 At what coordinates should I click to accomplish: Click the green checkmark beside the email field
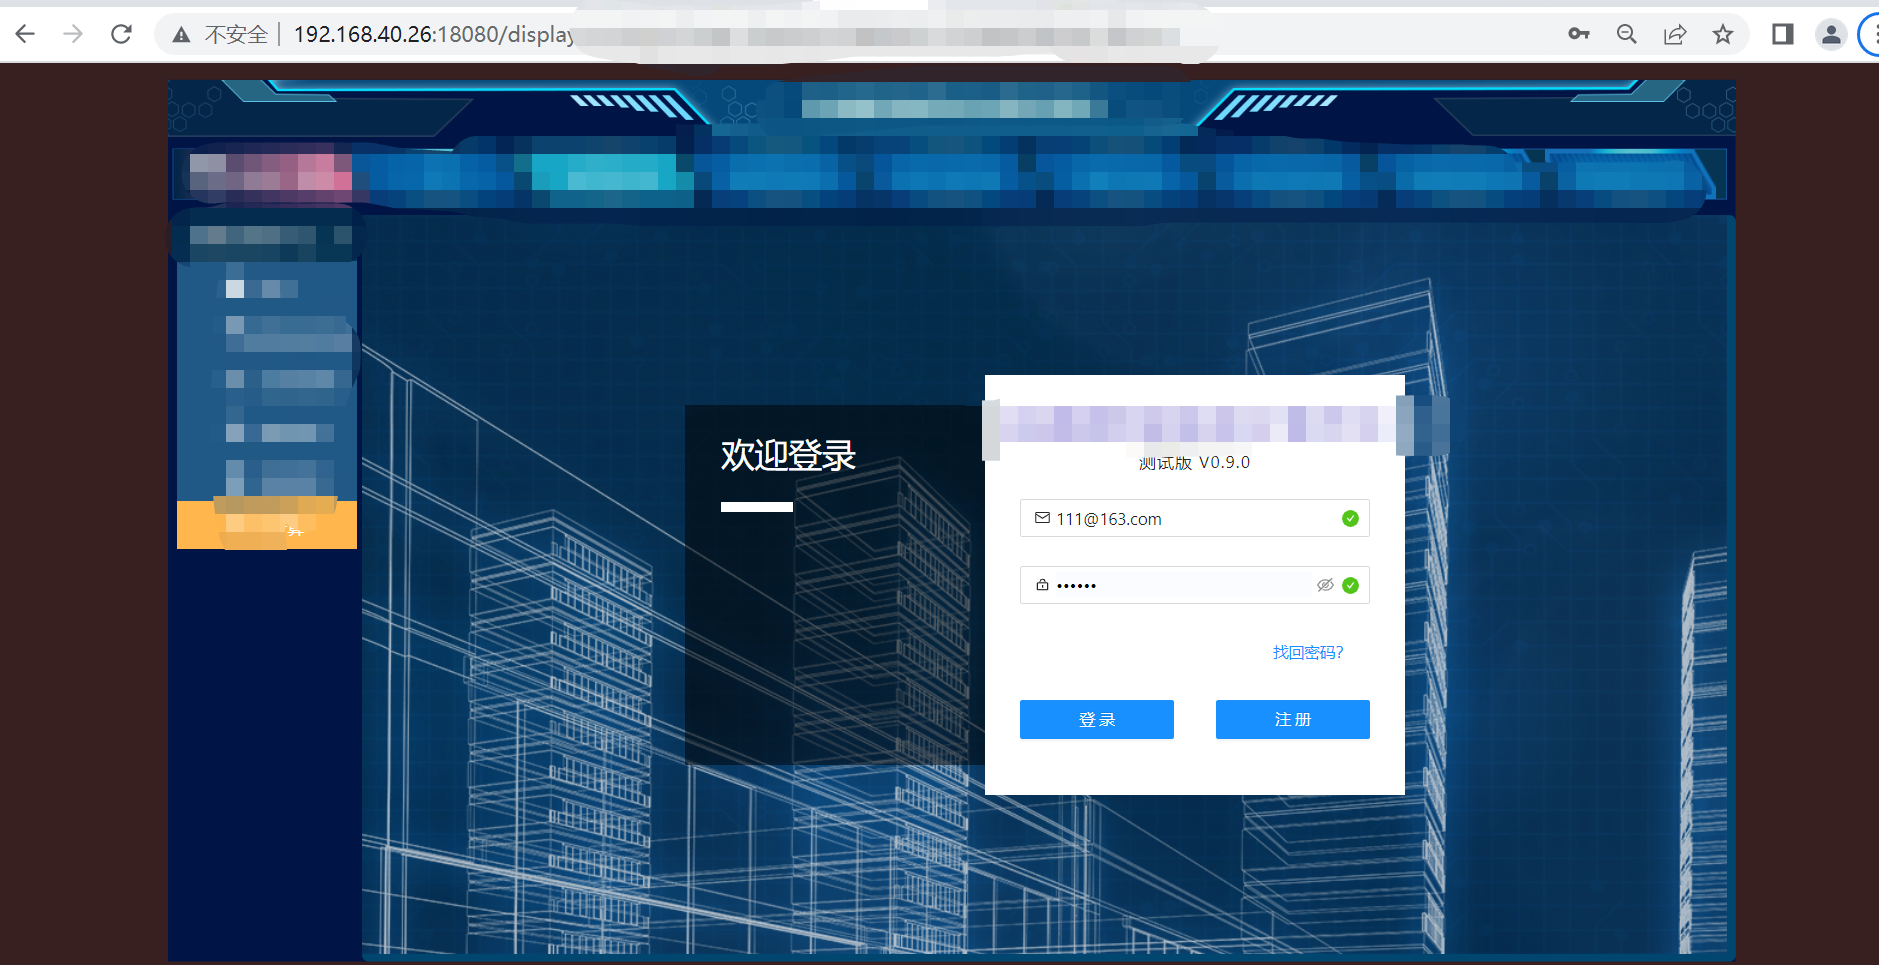click(x=1350, y=518)
